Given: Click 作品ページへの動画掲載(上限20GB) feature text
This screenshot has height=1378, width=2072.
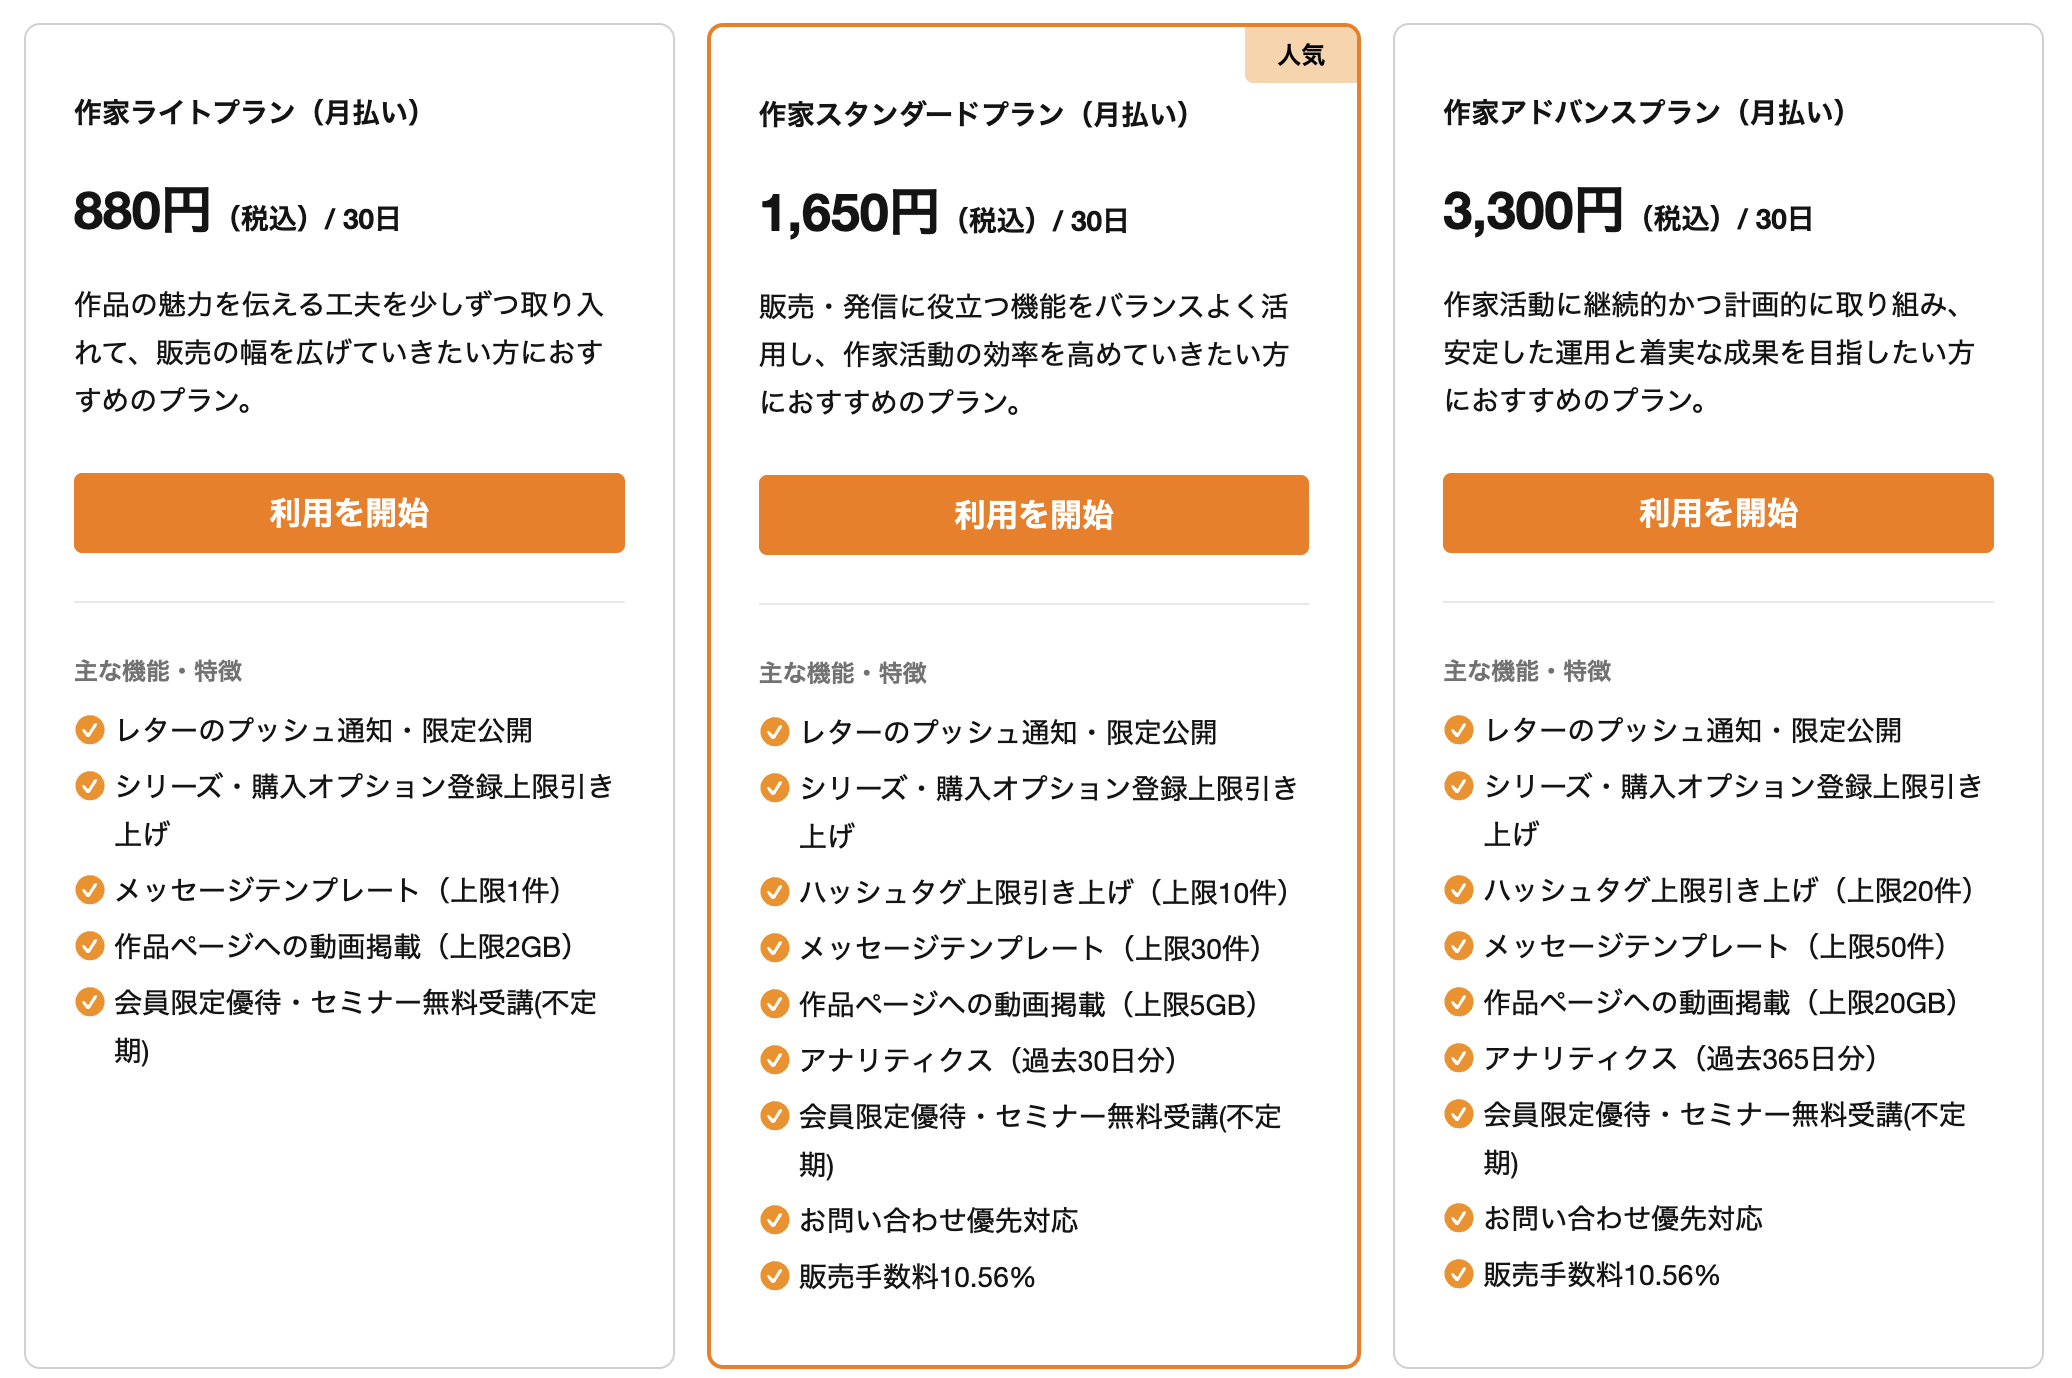Looking at the screenshot, I should (1720, 1002).
